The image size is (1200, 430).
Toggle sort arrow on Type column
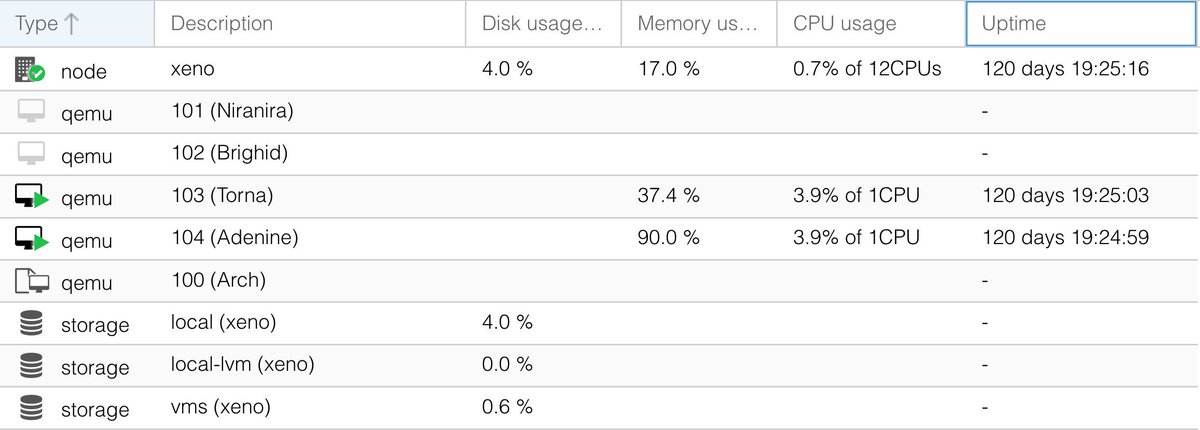click(71, 24)
